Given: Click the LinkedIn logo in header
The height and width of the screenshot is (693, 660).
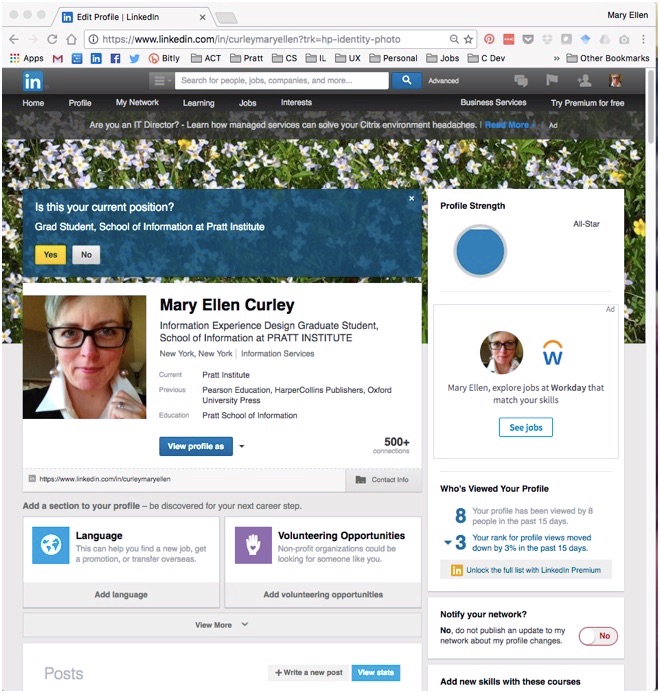Looking at the screenshot, I should pos(33,81).
